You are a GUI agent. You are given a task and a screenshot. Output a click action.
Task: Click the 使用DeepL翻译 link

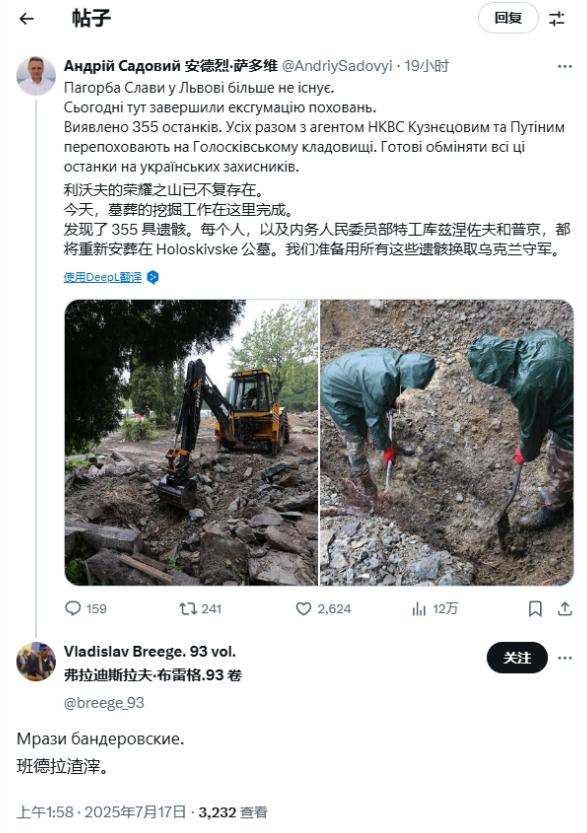pyautogui.click(x=103, y=277)
